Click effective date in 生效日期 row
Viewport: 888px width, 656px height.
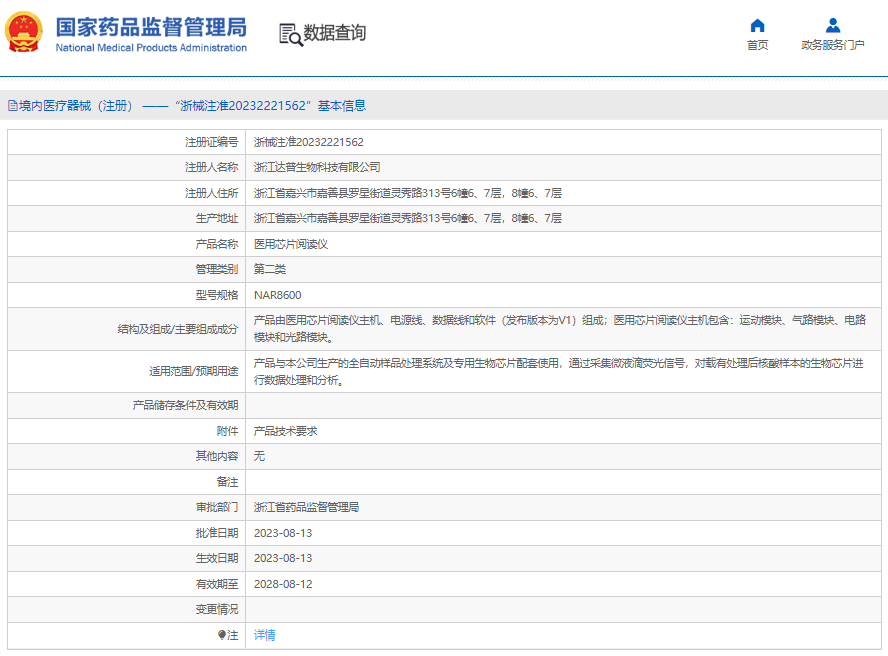(283, 558)
